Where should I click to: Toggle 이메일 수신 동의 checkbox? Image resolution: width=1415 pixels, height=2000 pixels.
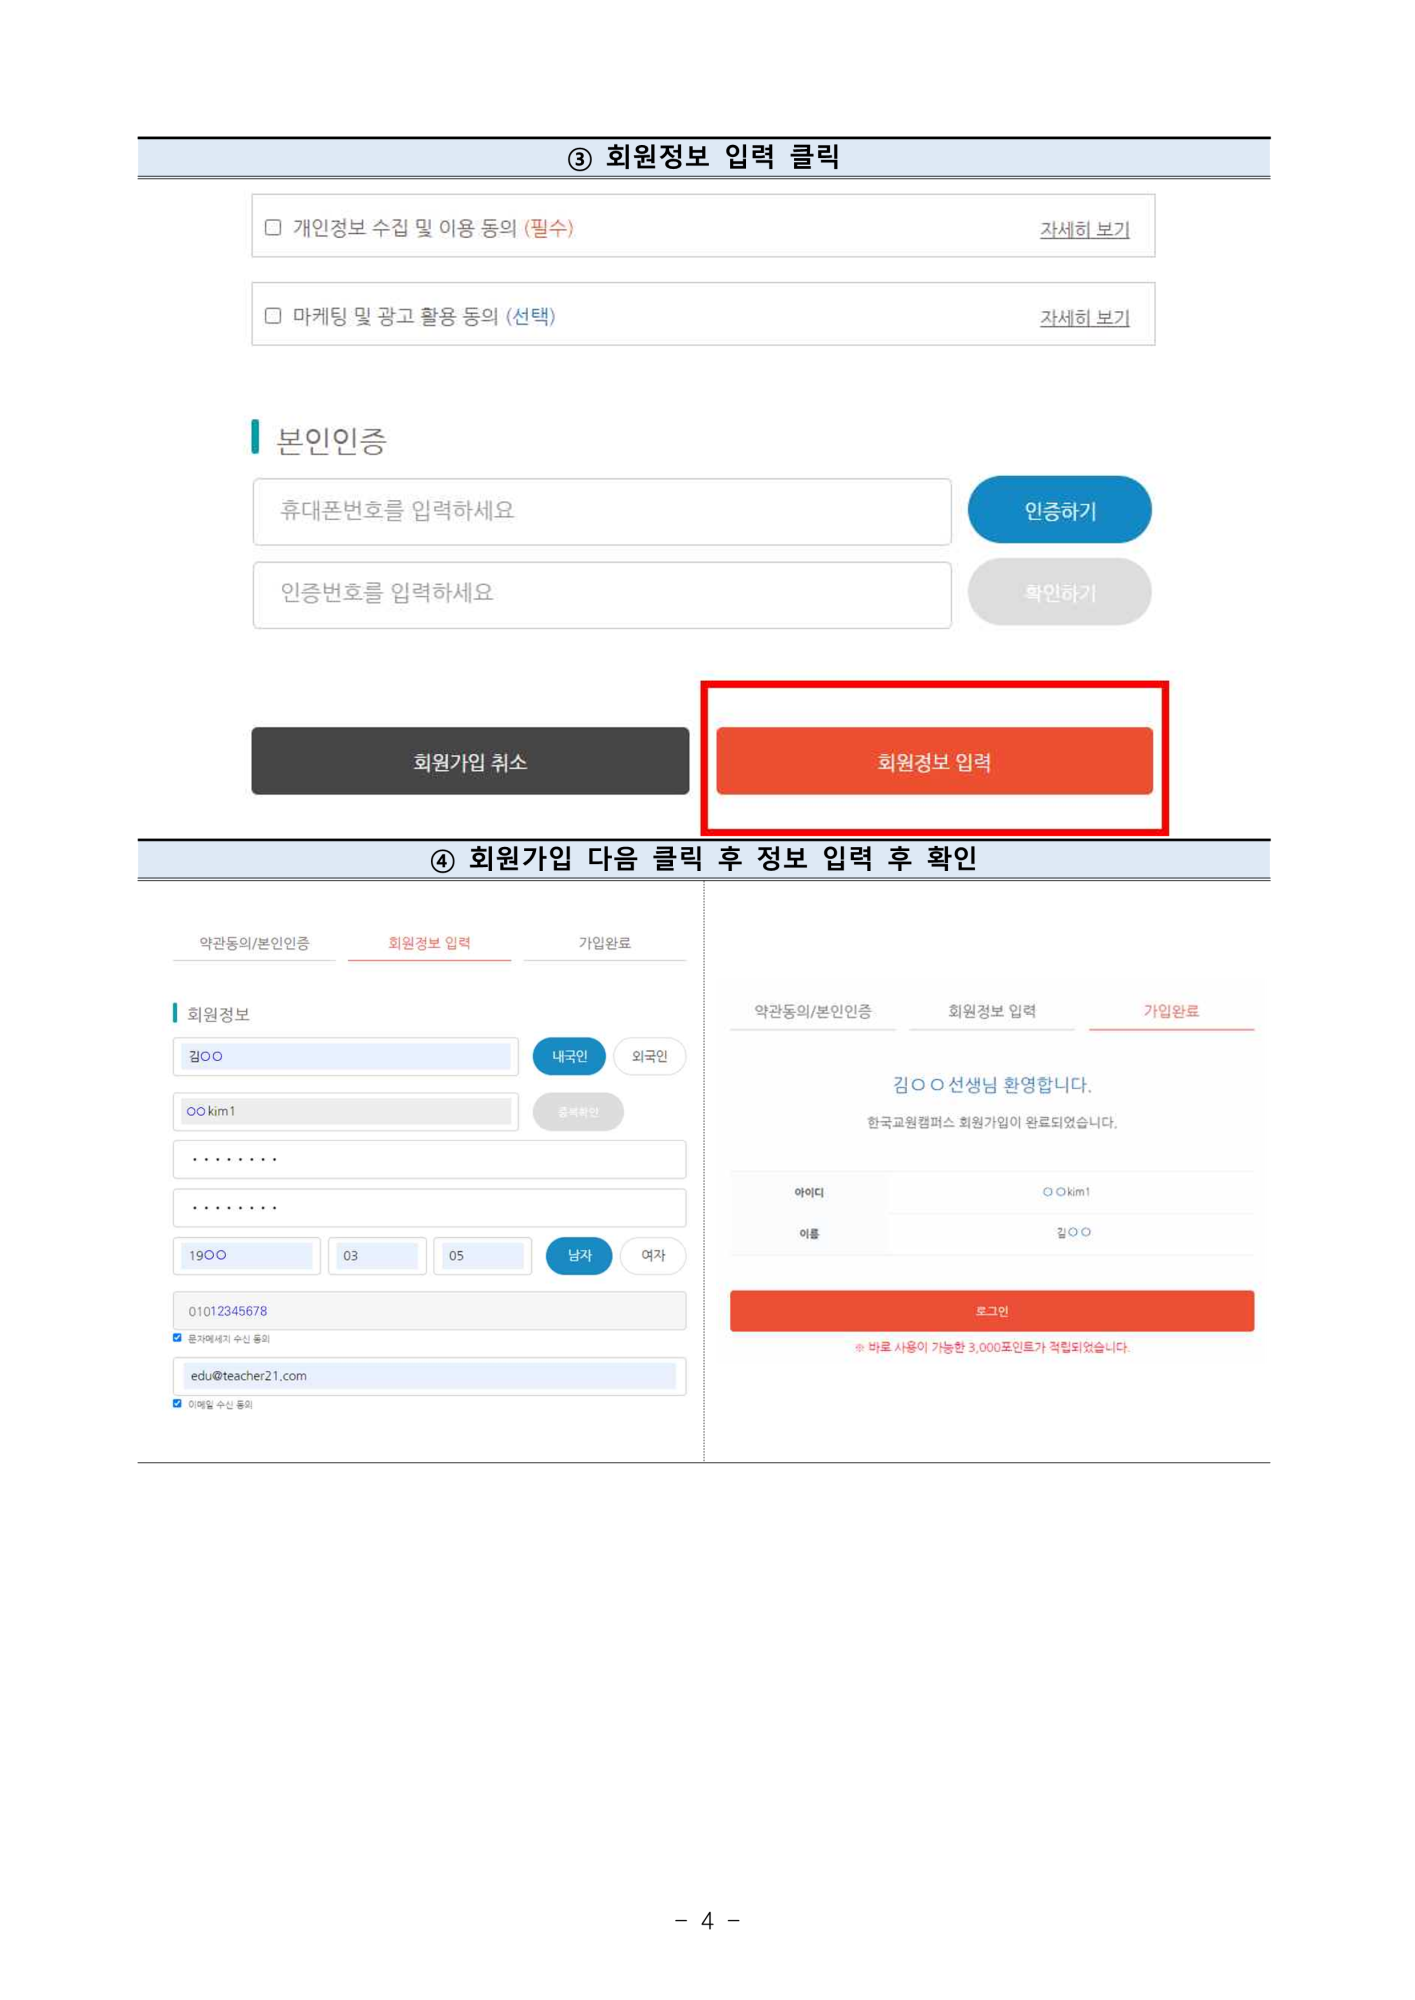[x=178, y=1404]
